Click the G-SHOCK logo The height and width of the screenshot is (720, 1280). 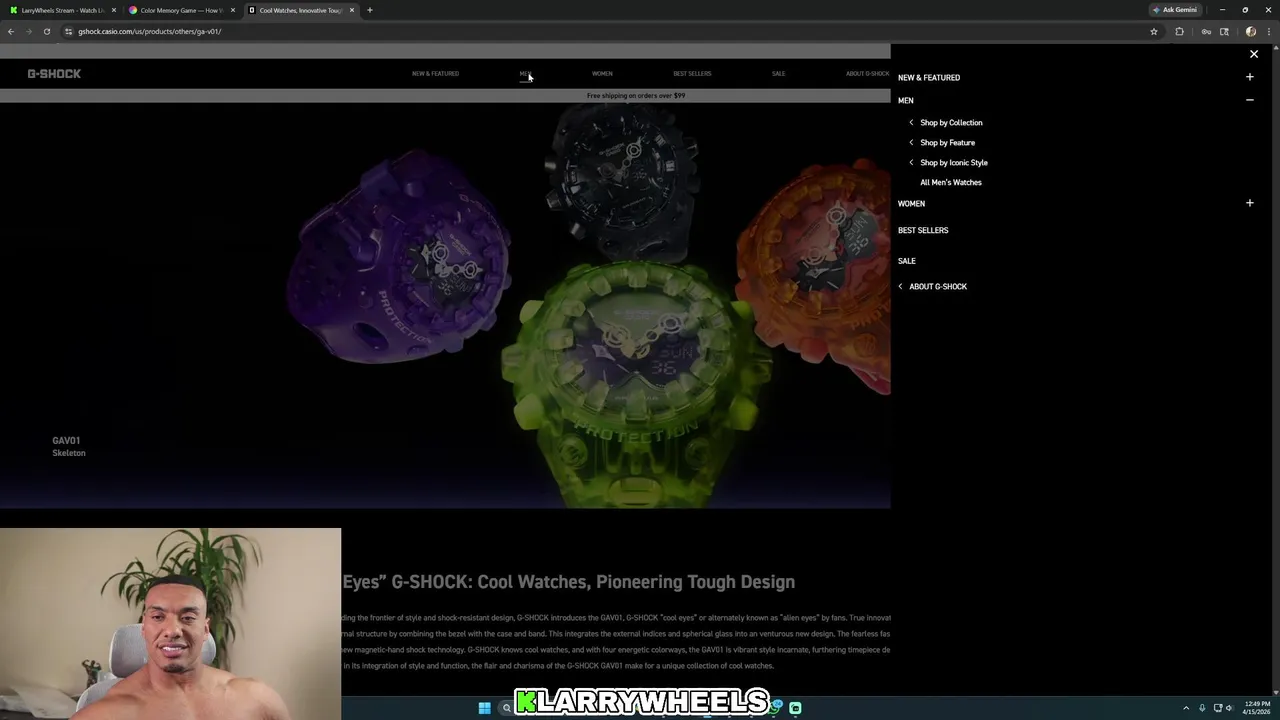point(54,74)
